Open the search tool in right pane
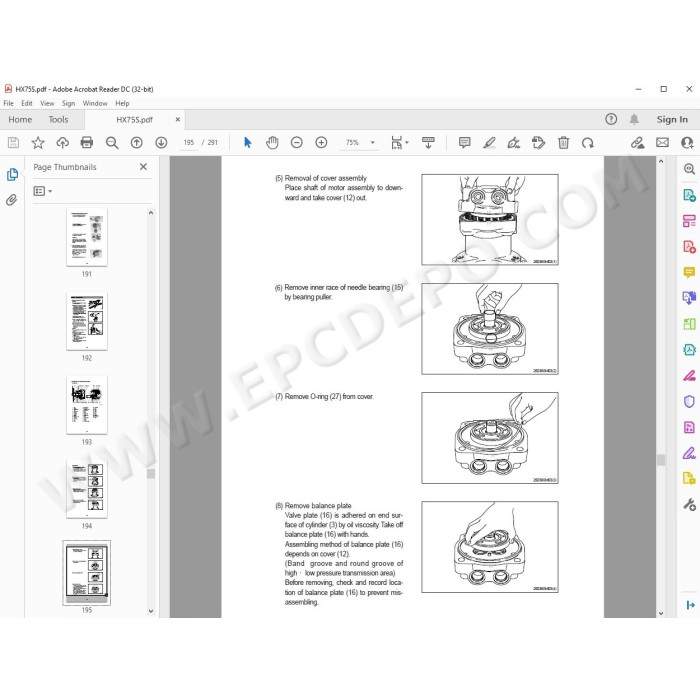The width and height of the screenshot is (700, 700). 689,169
